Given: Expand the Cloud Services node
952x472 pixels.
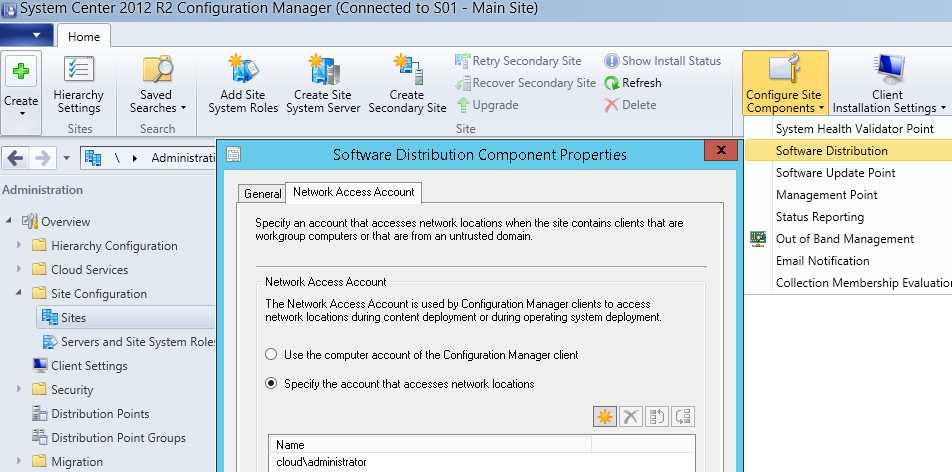Looking at the screenshot, I should [19, 269].
